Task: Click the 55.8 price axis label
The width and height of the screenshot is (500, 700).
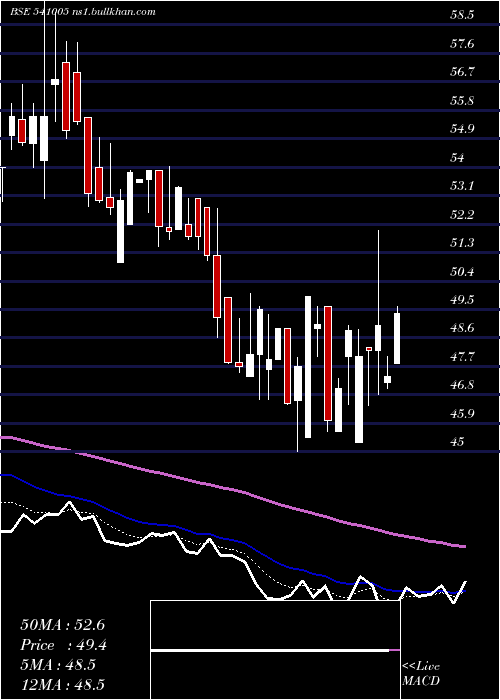Action: click(462, 100)
